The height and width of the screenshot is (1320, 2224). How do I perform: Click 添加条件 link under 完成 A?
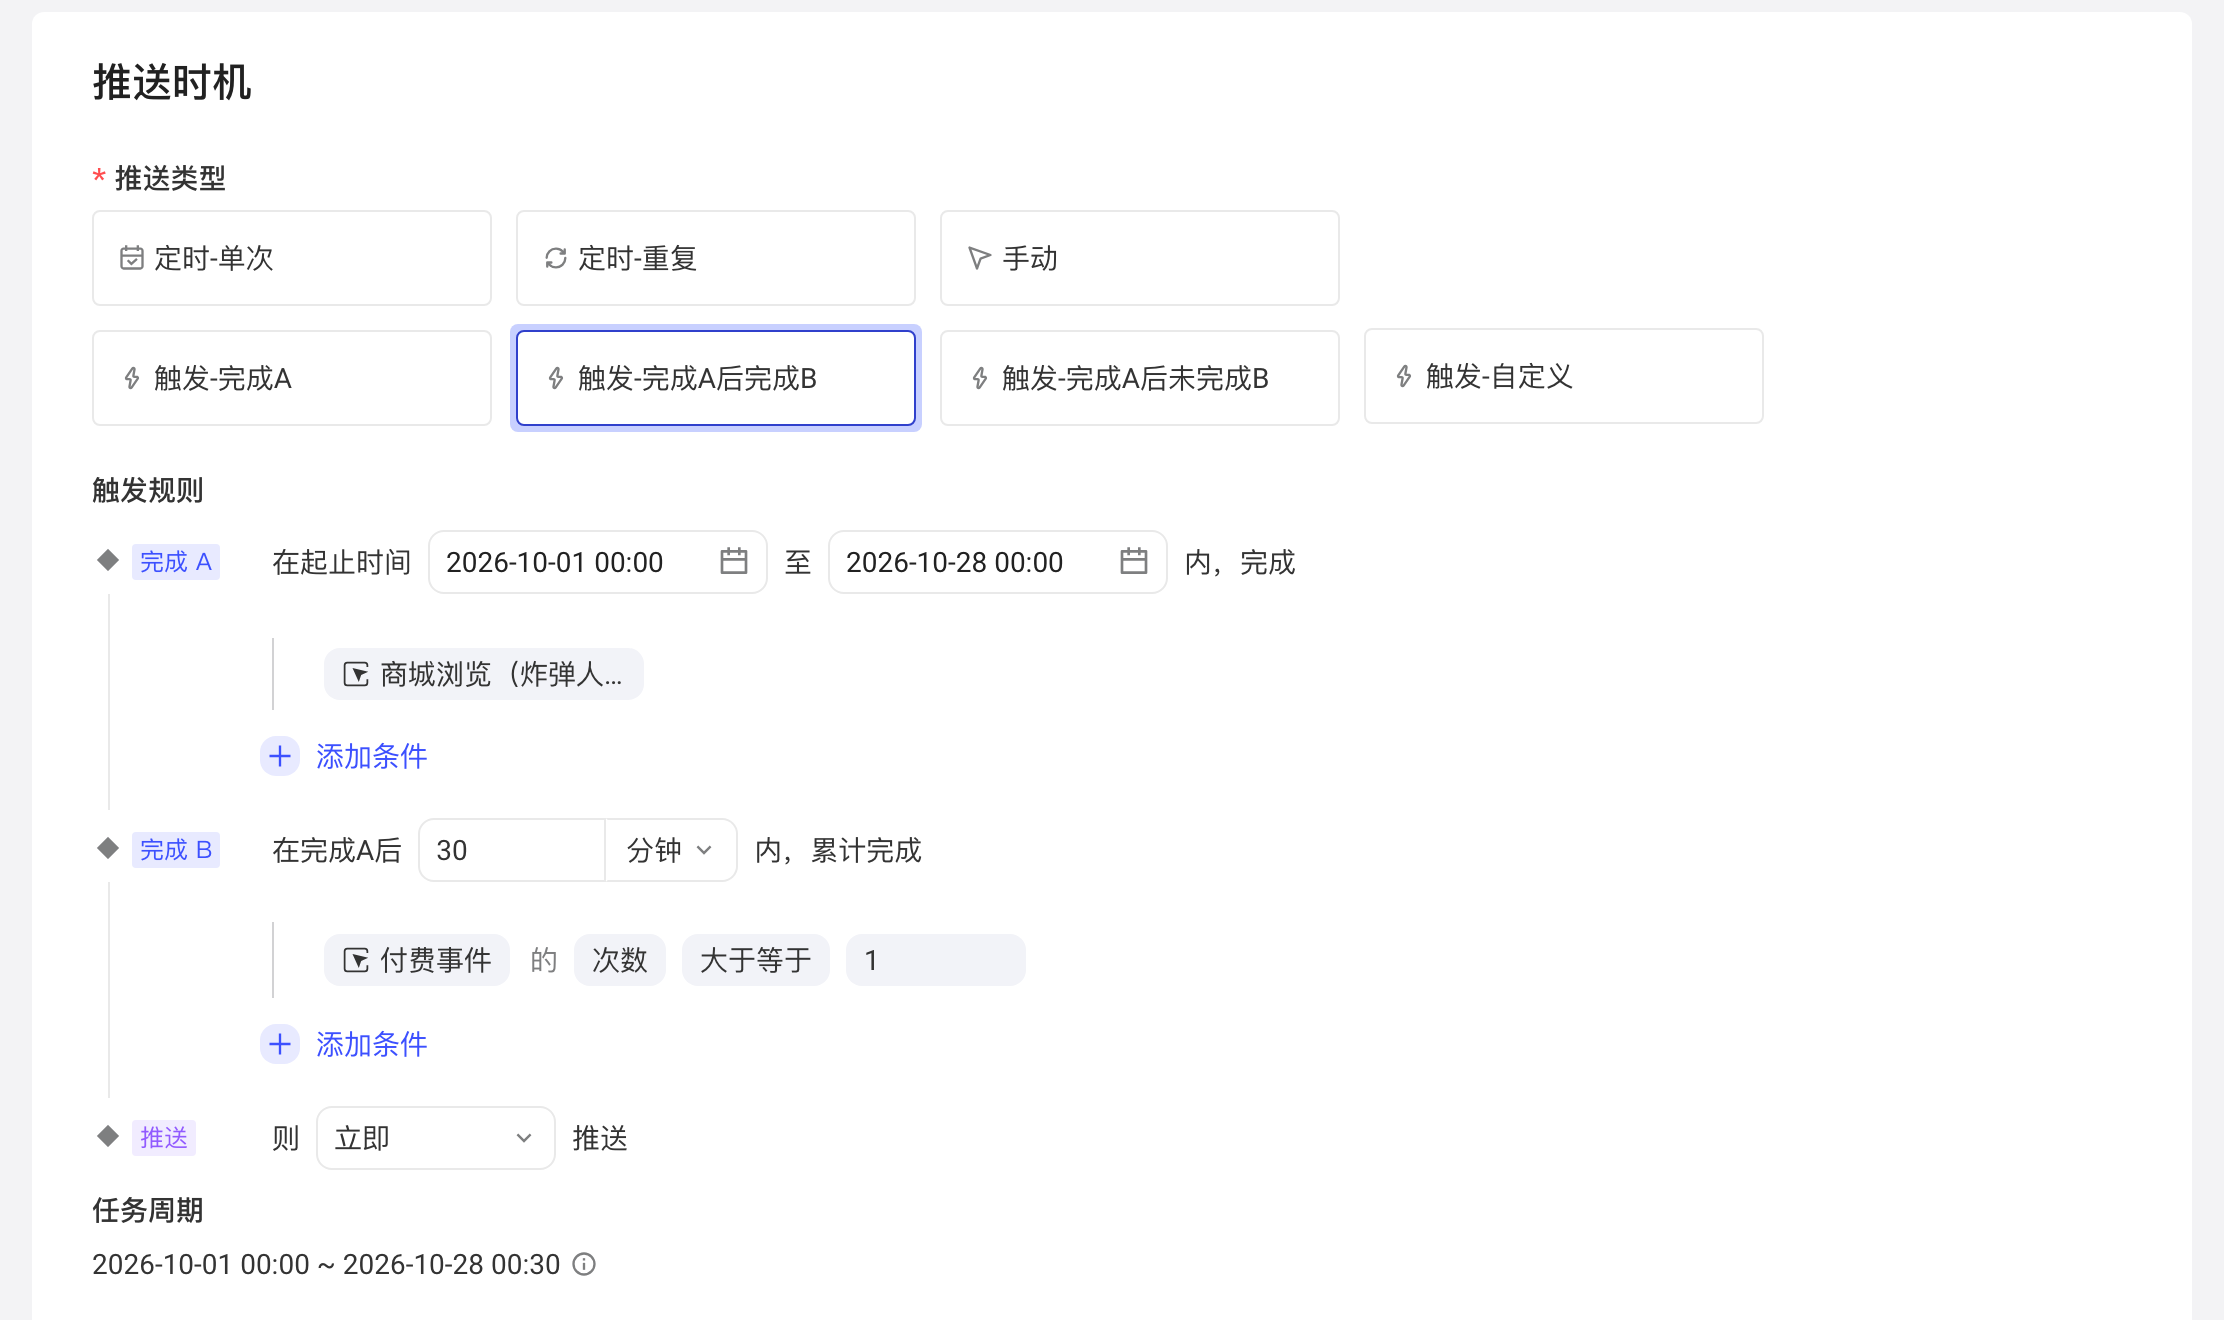pyautogui.click(x=372, y=756)
